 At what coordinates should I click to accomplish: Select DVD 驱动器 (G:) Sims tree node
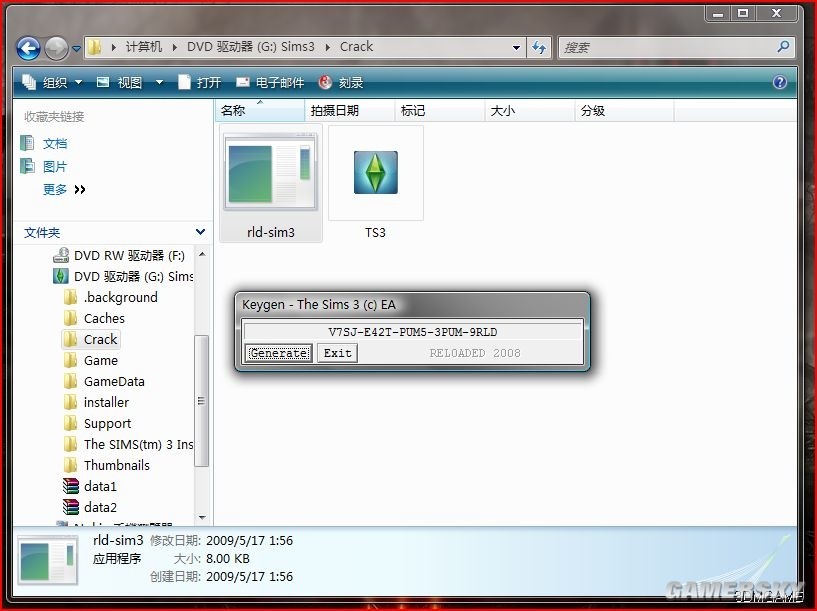click(123, 276)
